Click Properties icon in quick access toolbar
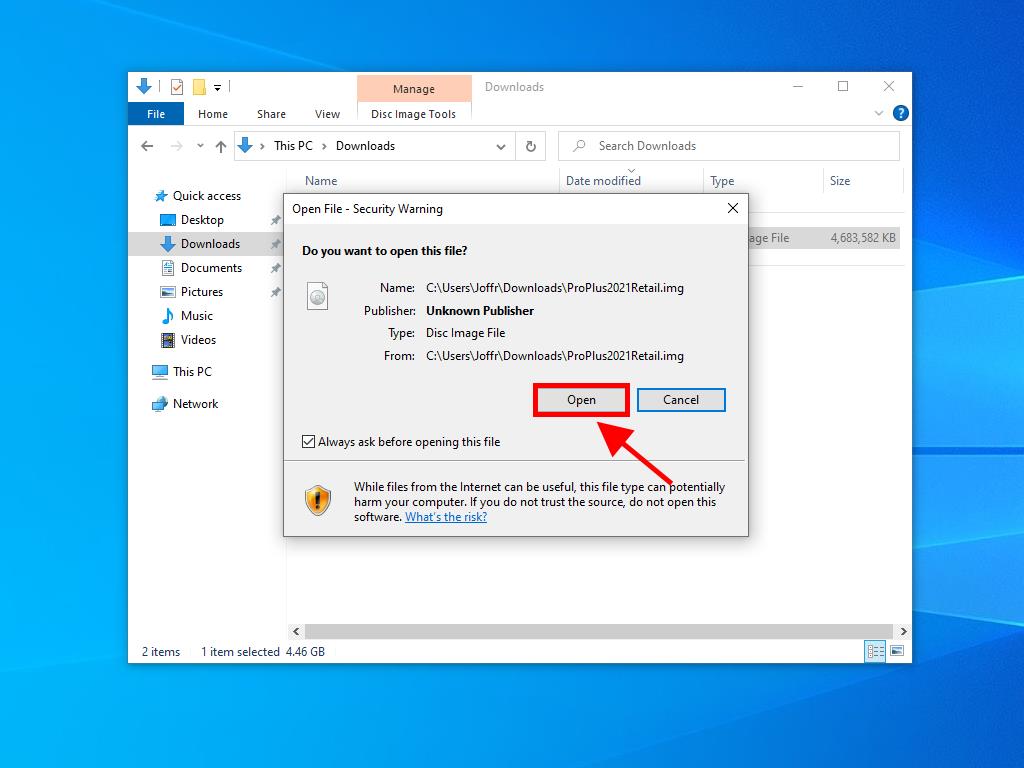The width and height of the screenshot is (1024, 768). click(177, 87)
